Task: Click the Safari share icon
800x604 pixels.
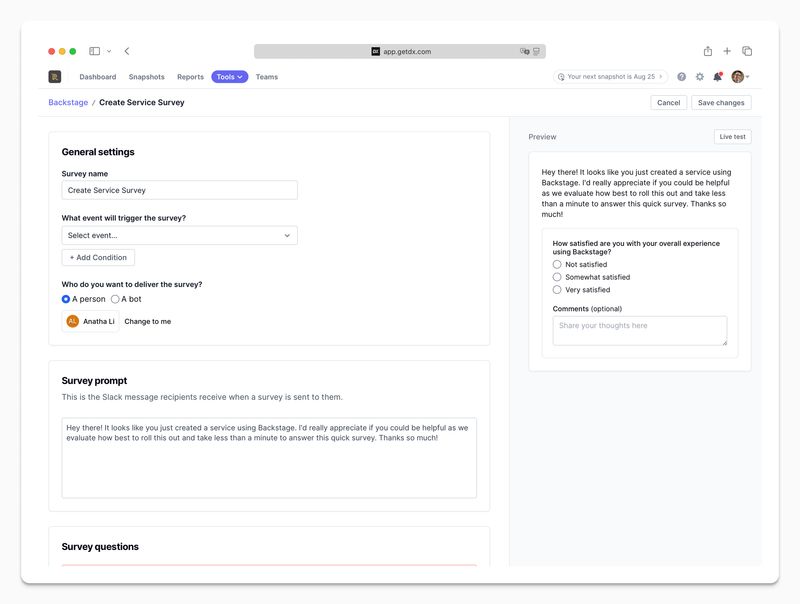Action: (x=708, y=51)
